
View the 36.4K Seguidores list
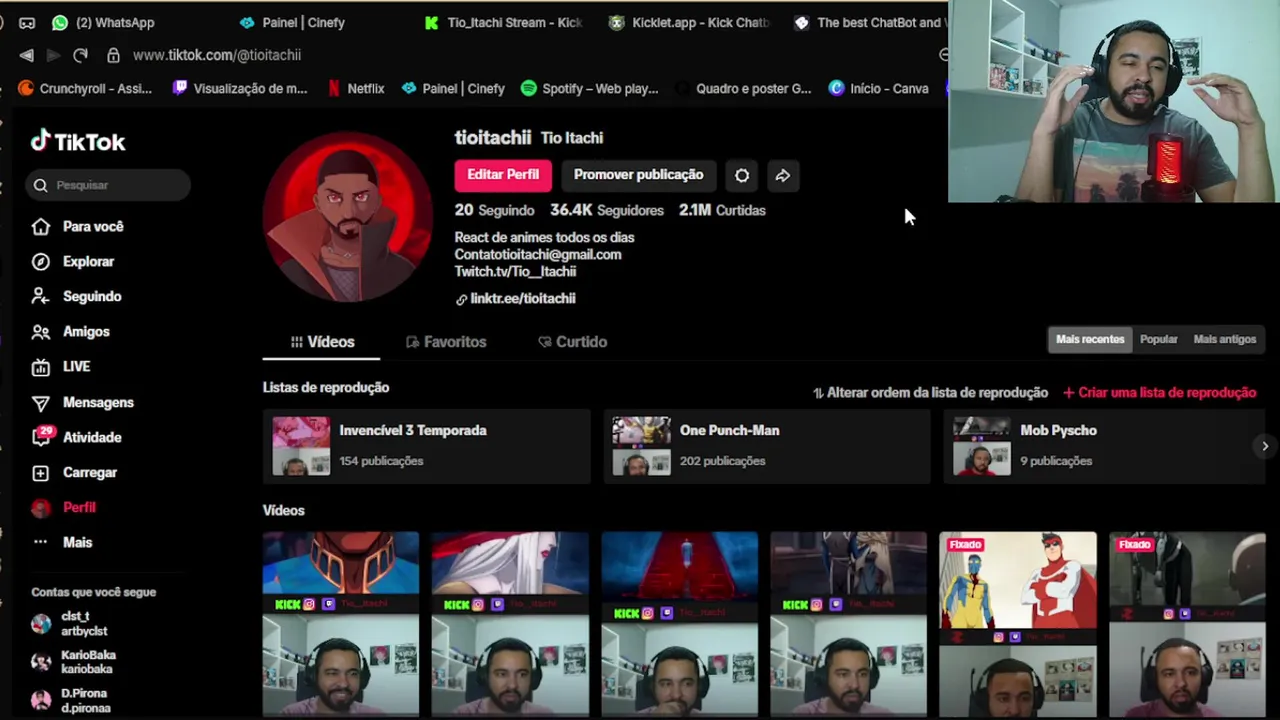pos(607,211)
